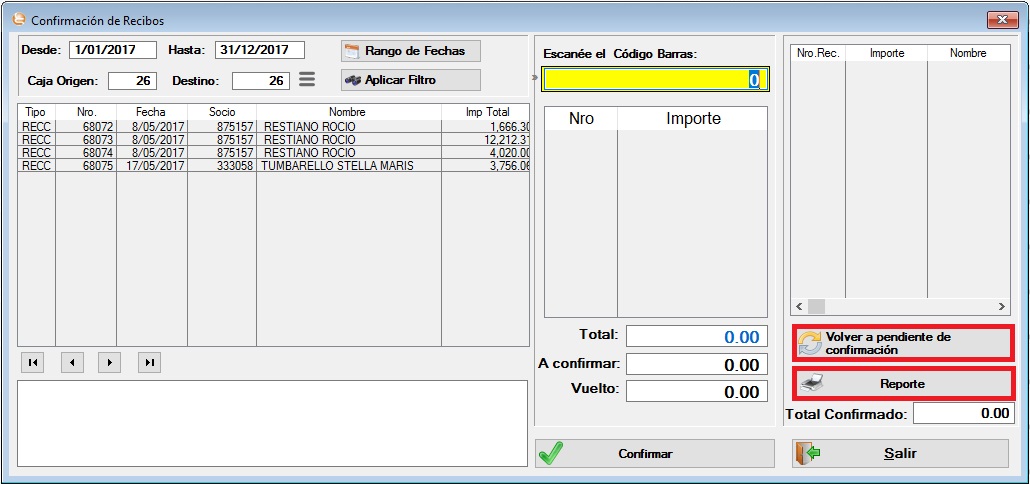The height and width of the screenshot is (484, 1030).
Task: Go to next record navigation arrow
Action: point(110,362)
